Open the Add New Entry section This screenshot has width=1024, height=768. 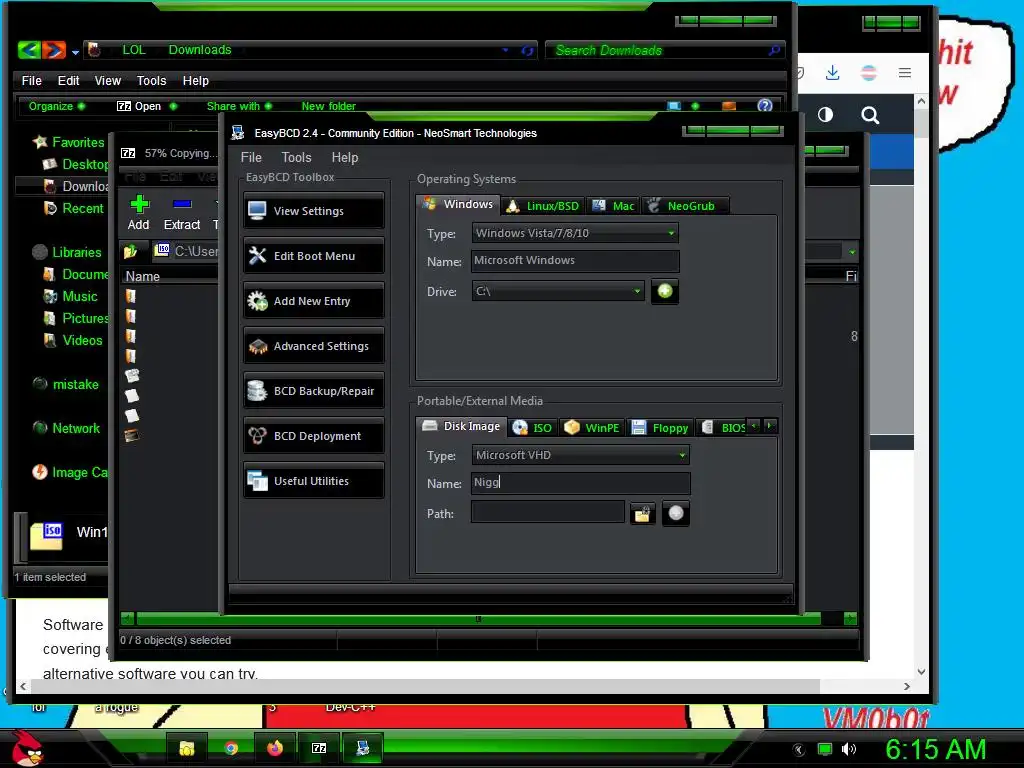coord(313,301)
